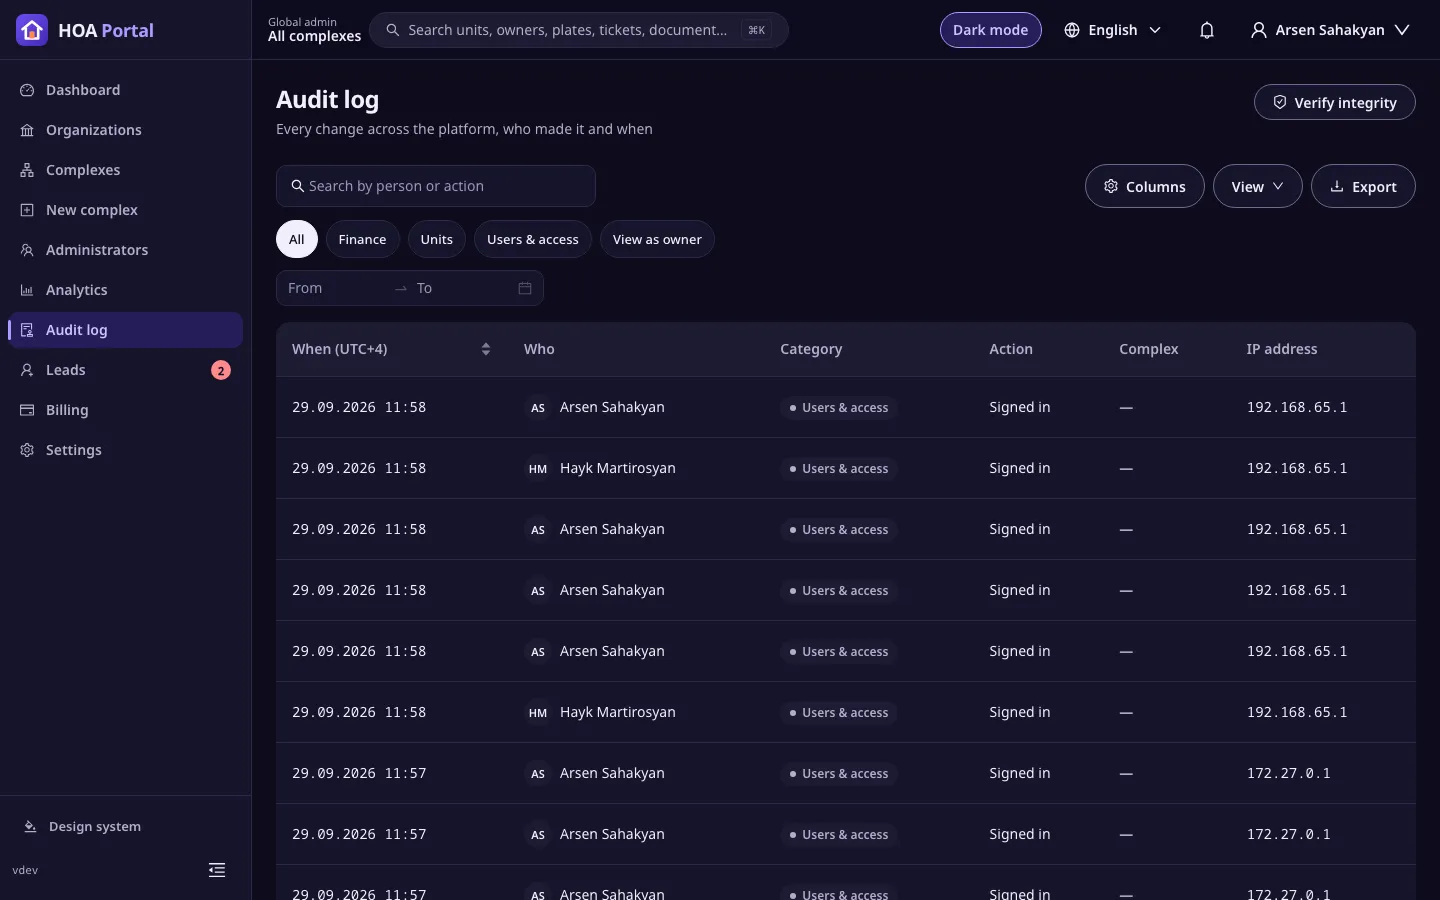Click the calendar icon in date range
The width and height of the screenshot is (1440, 900).
pos(525,288)
